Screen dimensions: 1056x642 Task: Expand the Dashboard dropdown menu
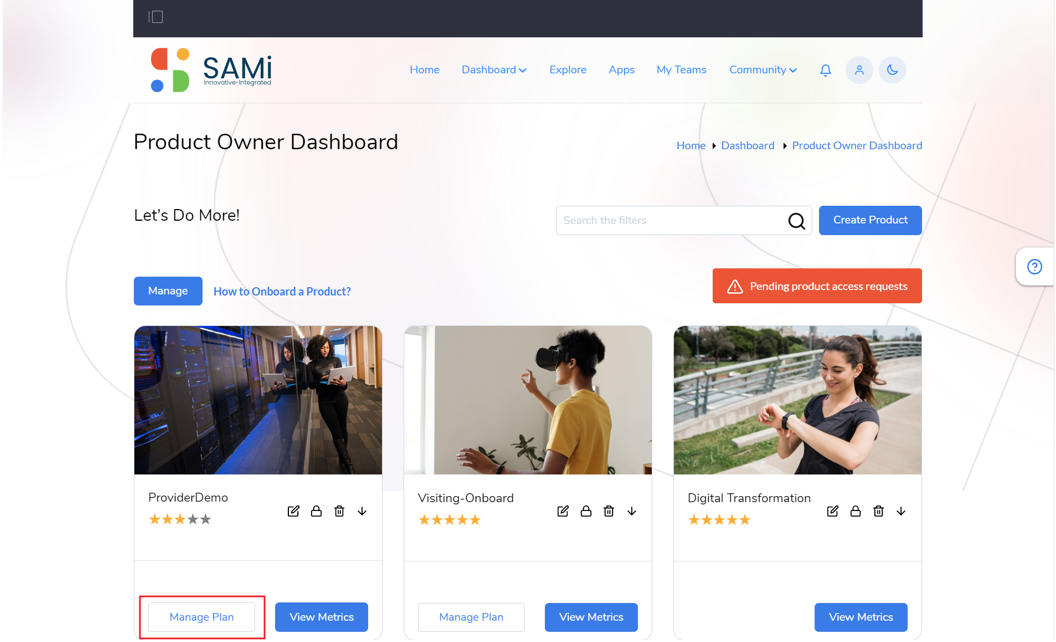[493, 70]
